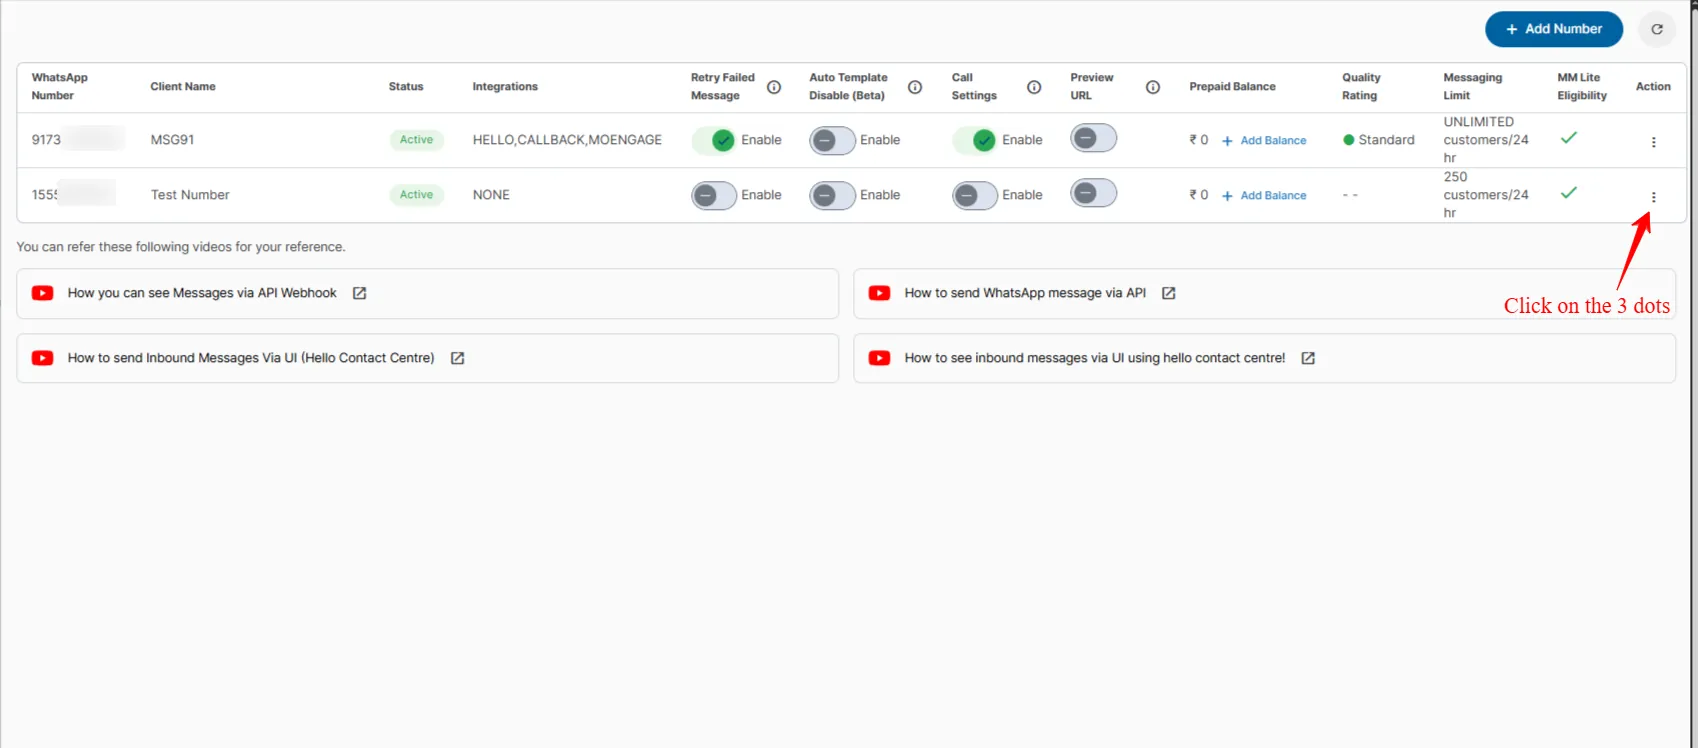The image size is (1698, 748).
Task: Click the Test Number client name
Action: point(190,195)
